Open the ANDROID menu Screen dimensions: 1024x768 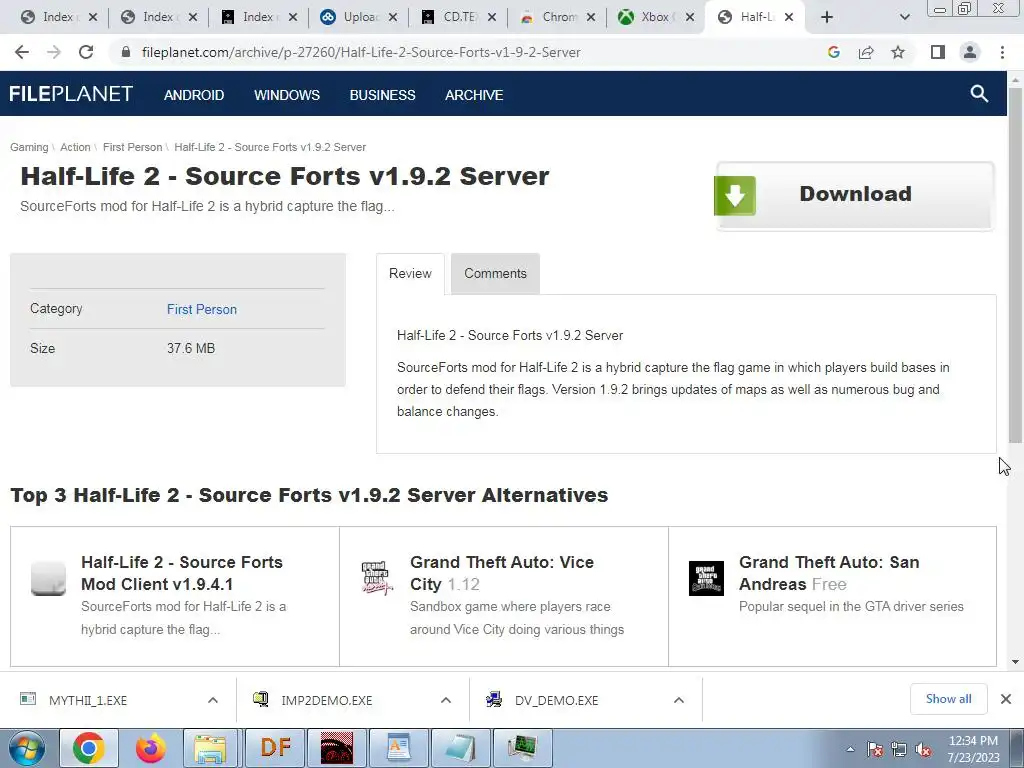coord(194,95)
